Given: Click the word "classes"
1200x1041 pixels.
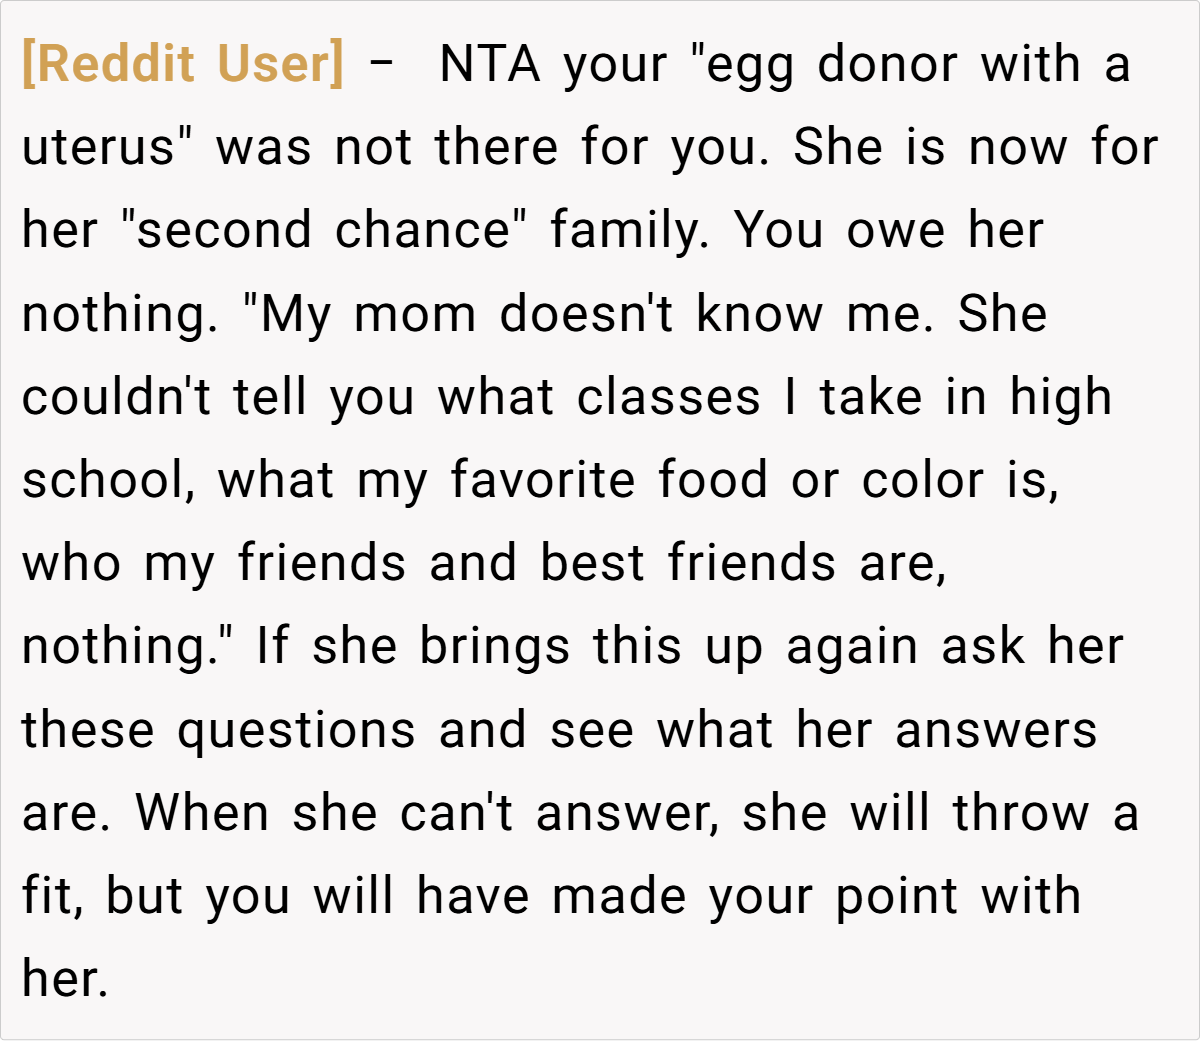Looking at the screenshot, I should pos(669,398).
